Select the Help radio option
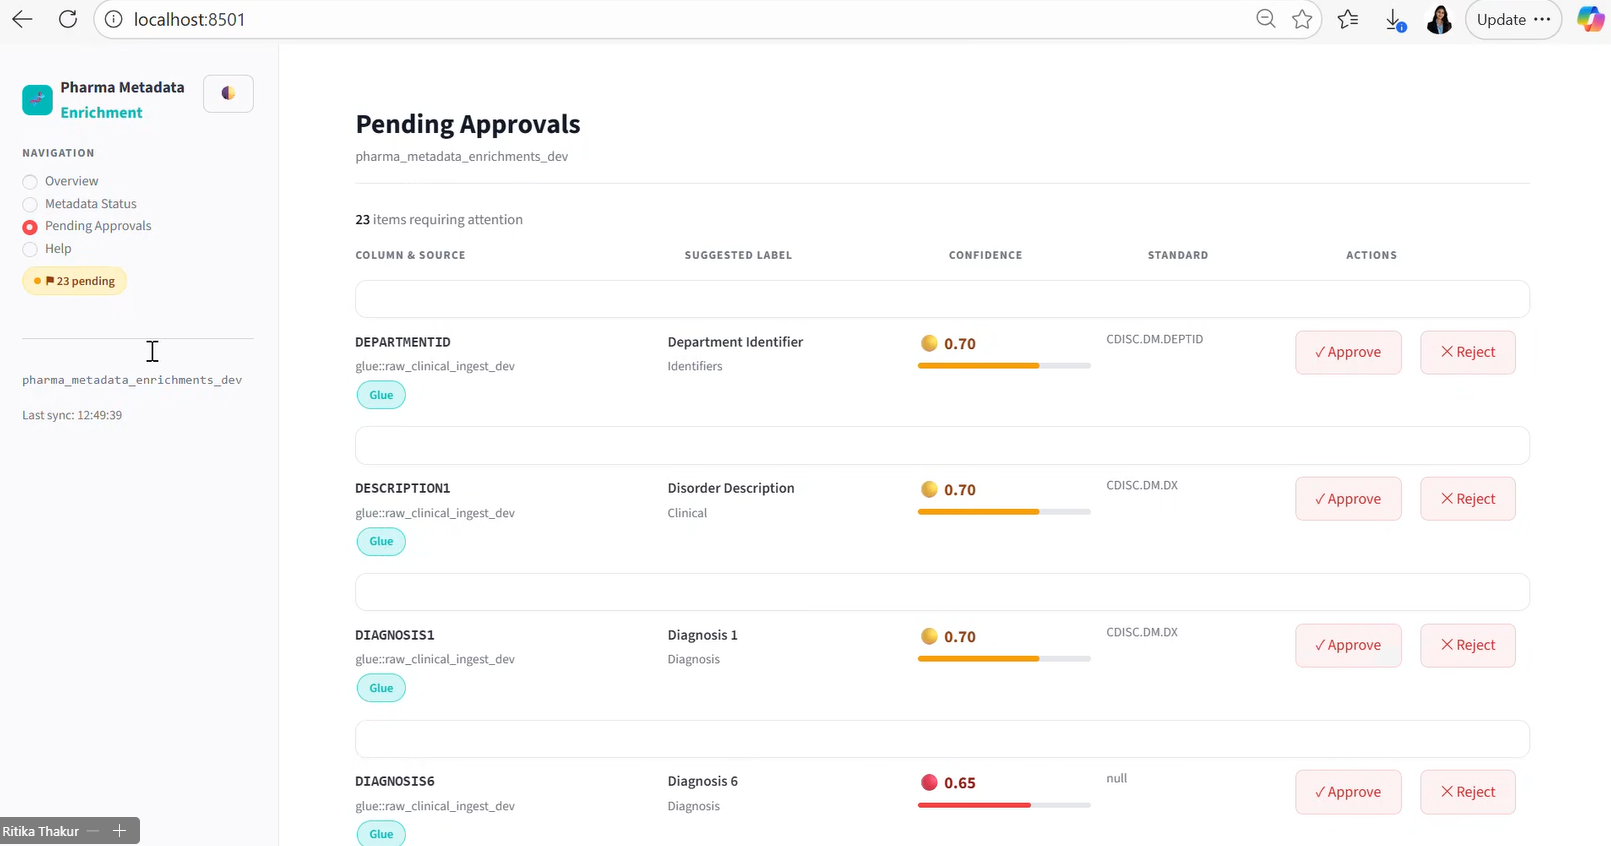1611x846 pixels. click(x=30, y=249)
